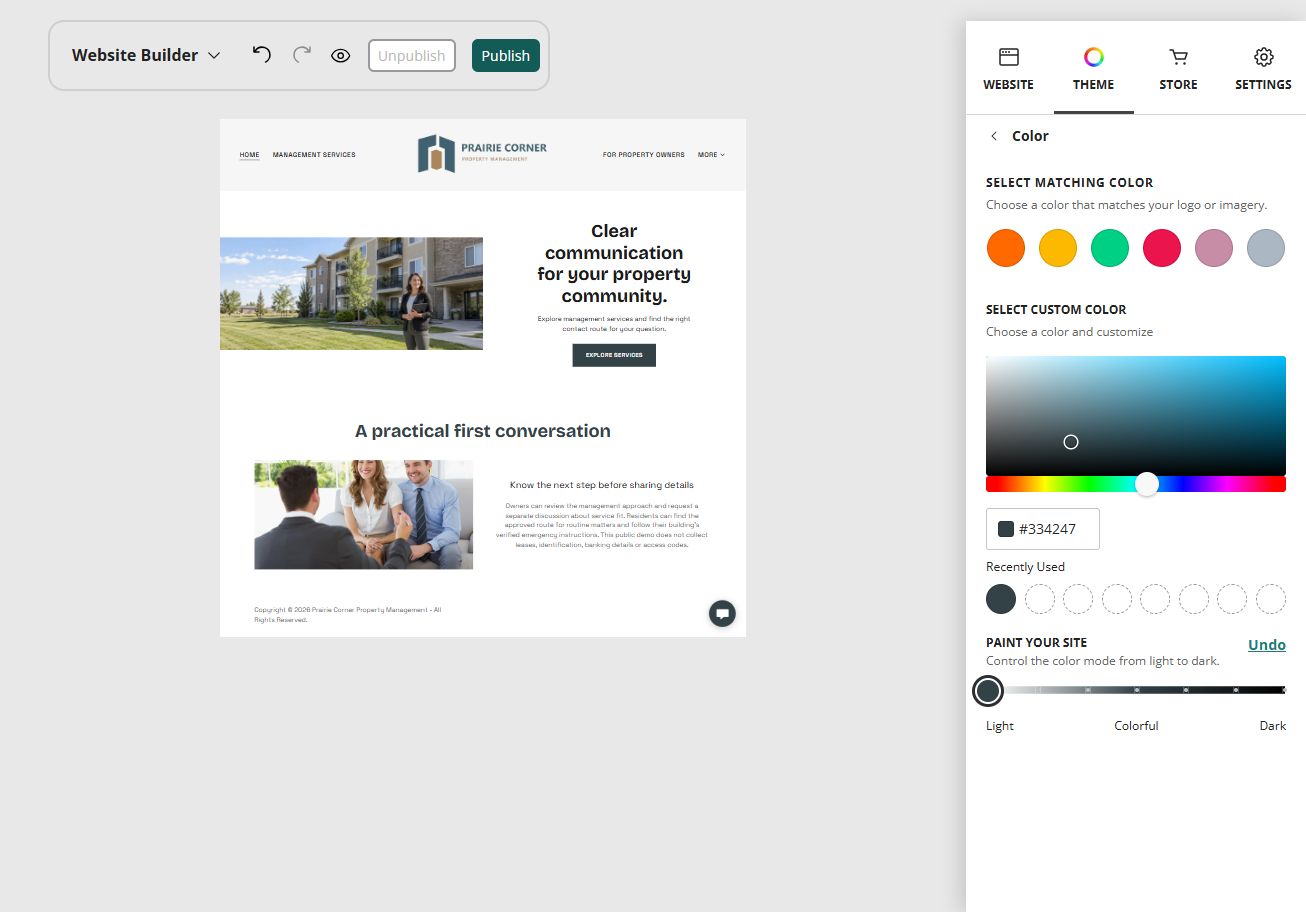
Task: Click 'Know the next step' subheading
Action: point(602,485)
